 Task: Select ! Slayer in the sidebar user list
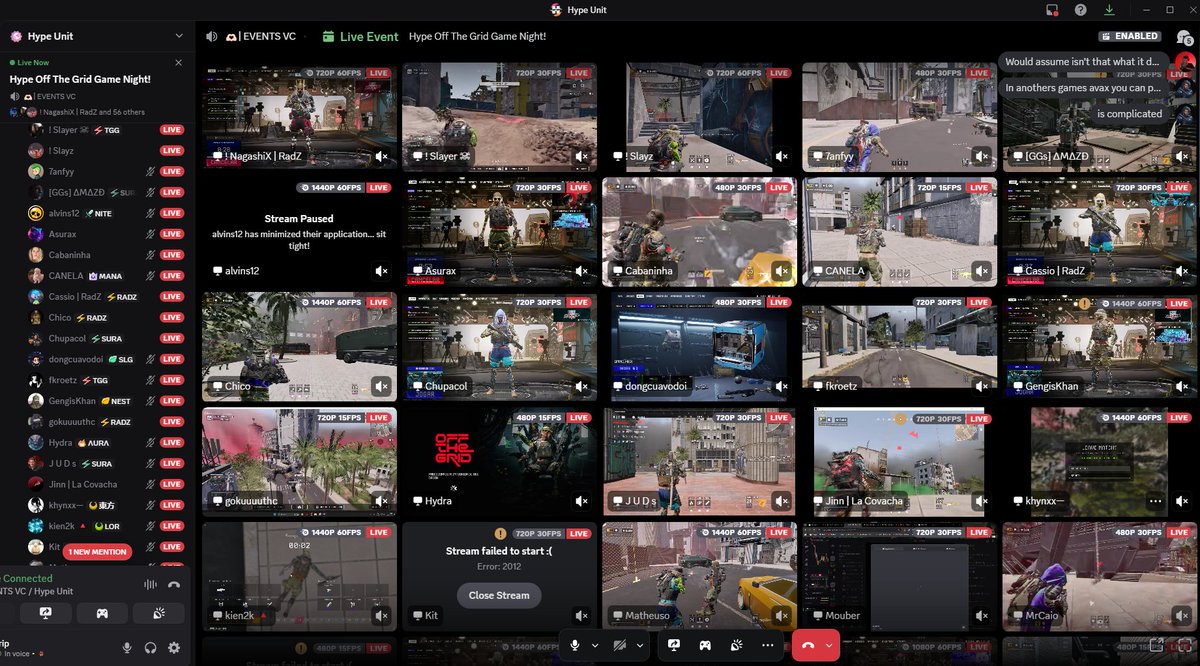pos(105,130)
